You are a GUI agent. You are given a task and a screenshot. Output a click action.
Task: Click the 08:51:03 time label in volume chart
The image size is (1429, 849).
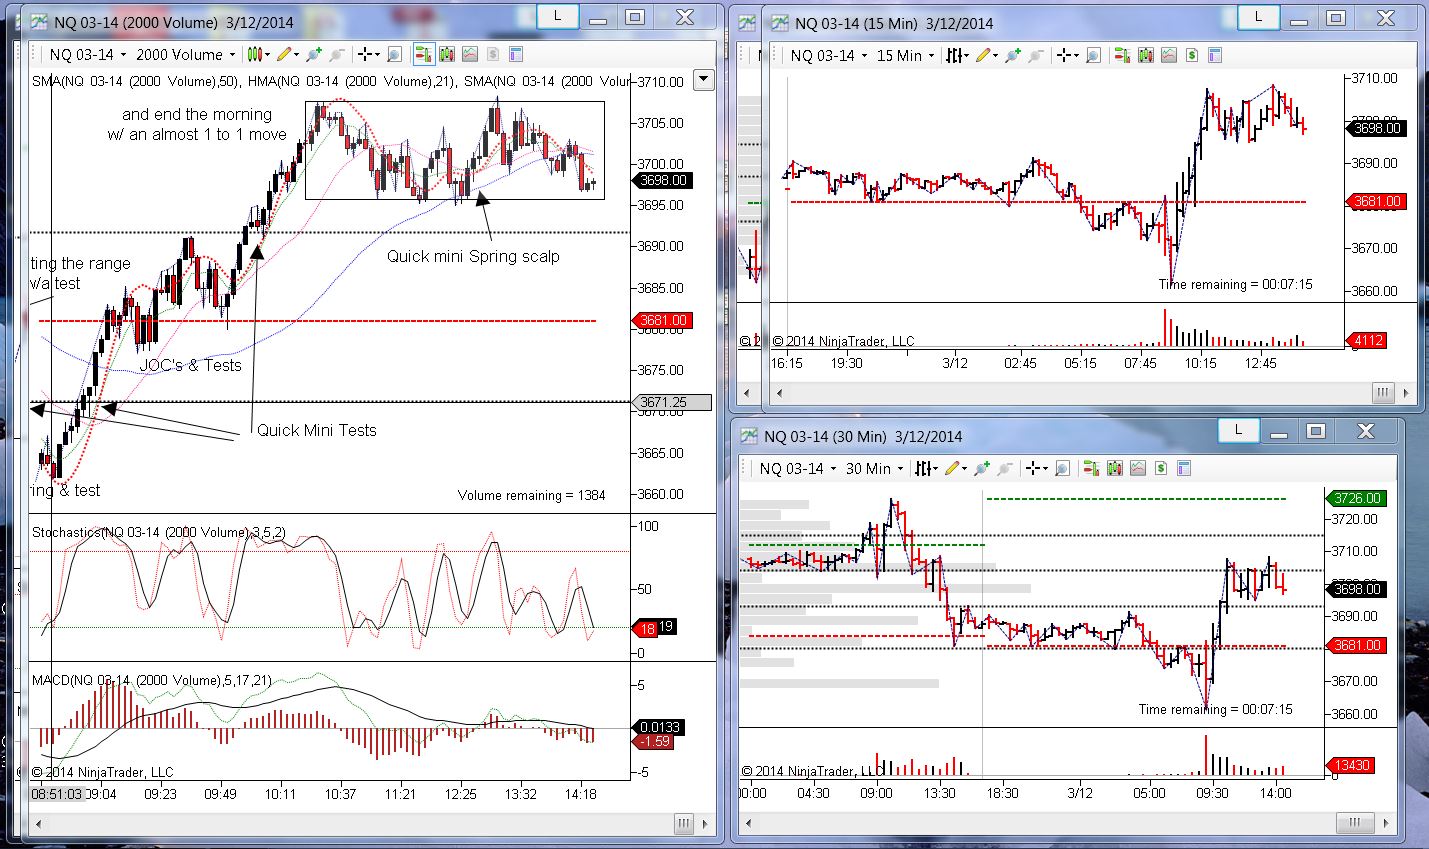pos(56,794)
